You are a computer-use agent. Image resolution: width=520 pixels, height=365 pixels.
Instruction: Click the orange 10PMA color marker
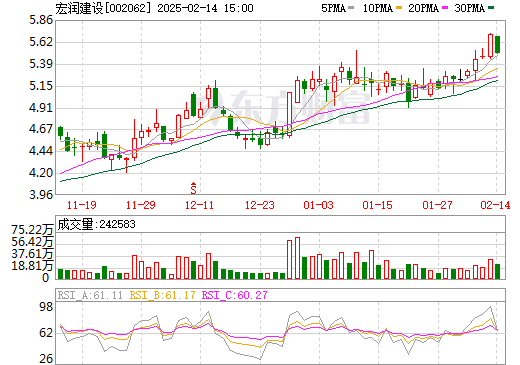[x=399, y=7]
